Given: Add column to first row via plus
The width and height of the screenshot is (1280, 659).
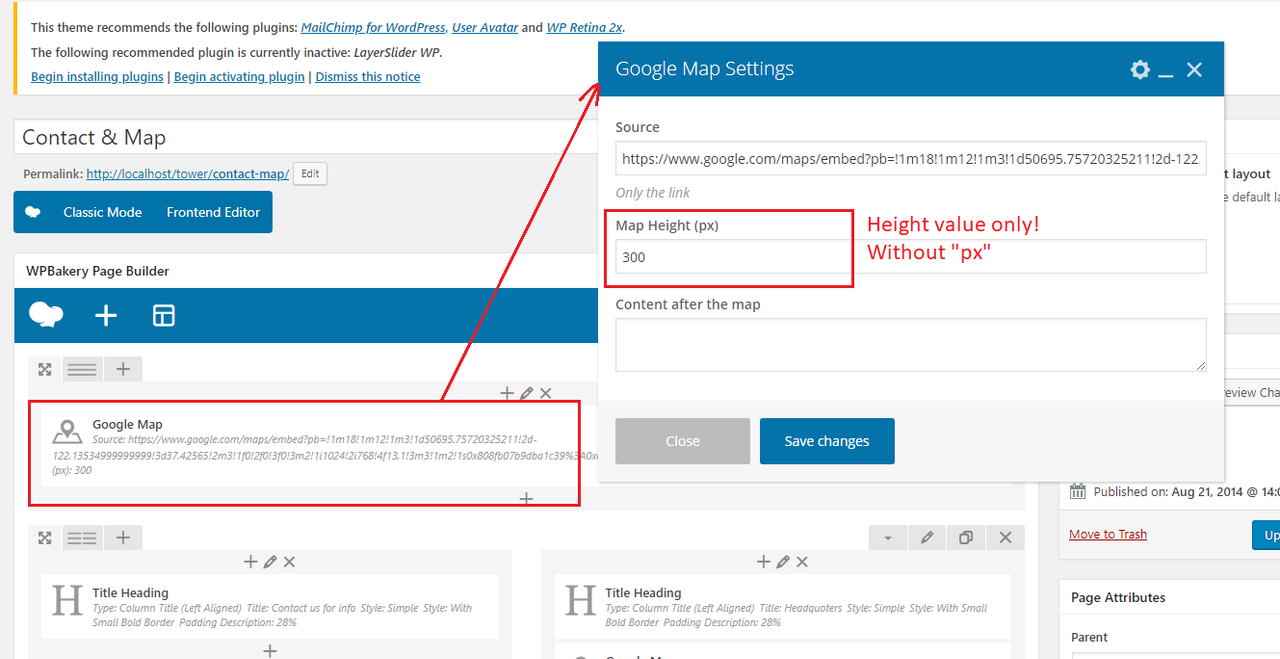Looking at the screenshot, I should [122, 369].
